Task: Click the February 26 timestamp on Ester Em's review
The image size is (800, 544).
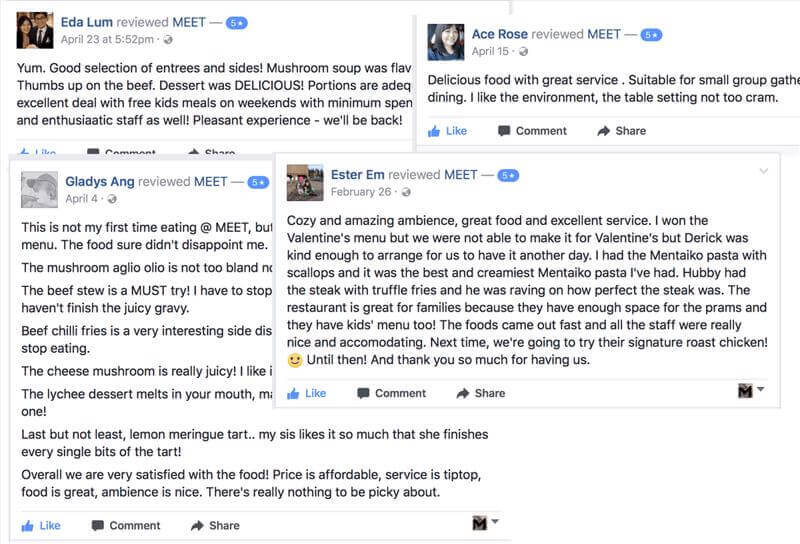Action: 359,192
